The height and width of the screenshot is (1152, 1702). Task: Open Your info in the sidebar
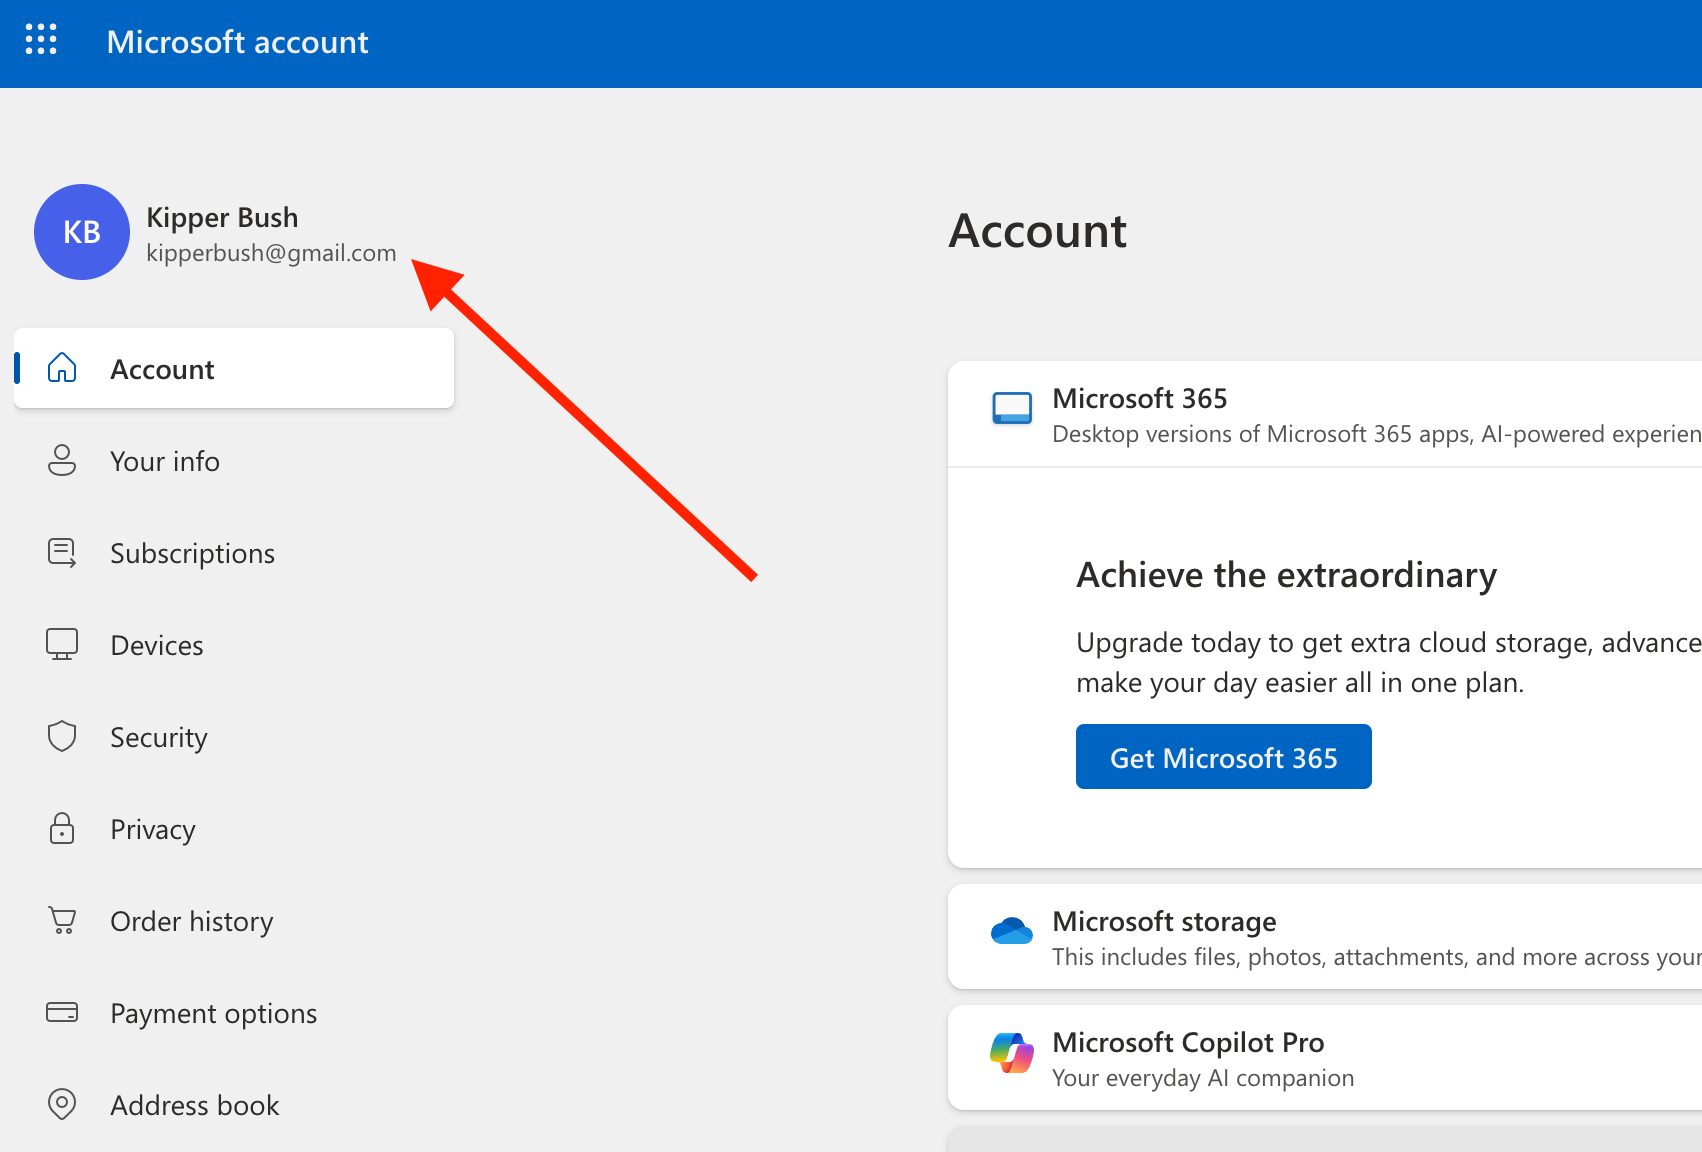coord(234,461)
